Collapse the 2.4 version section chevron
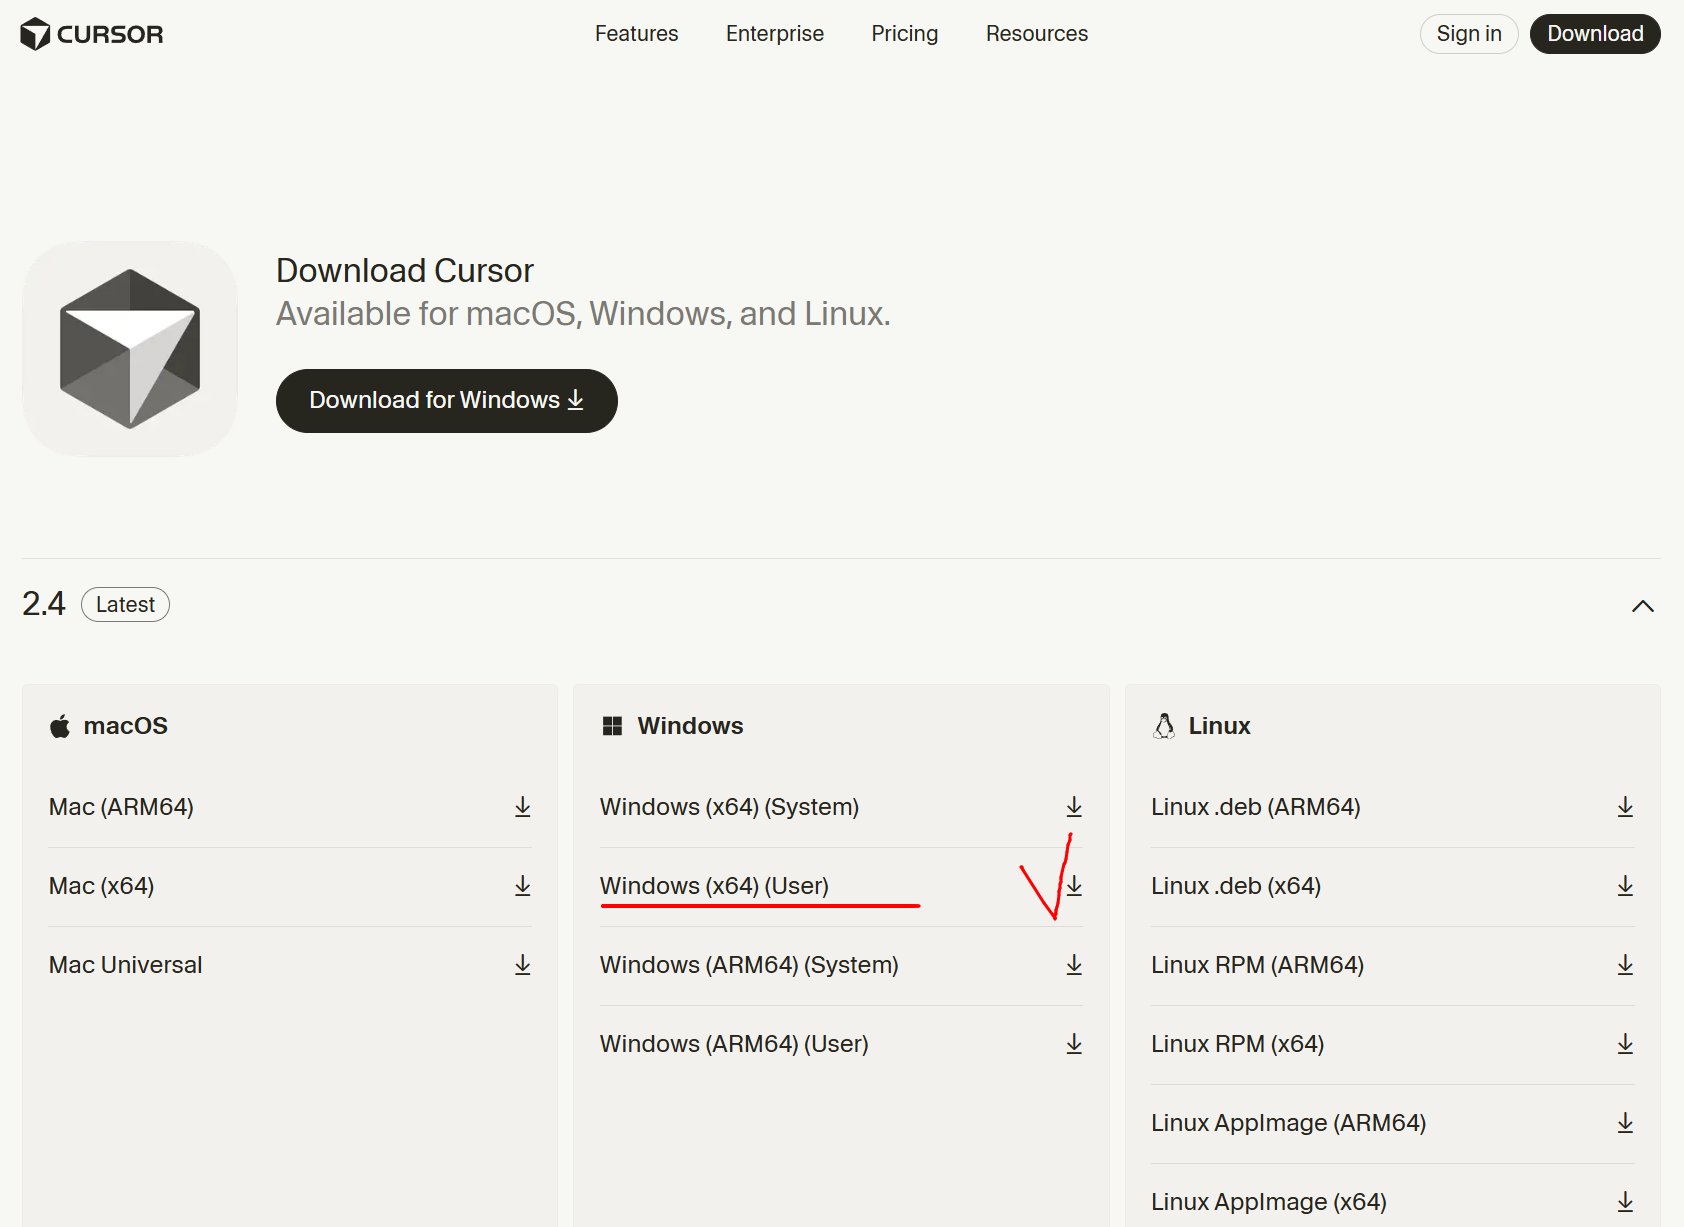The image size is (1684, 1227). coord(1642,606)
